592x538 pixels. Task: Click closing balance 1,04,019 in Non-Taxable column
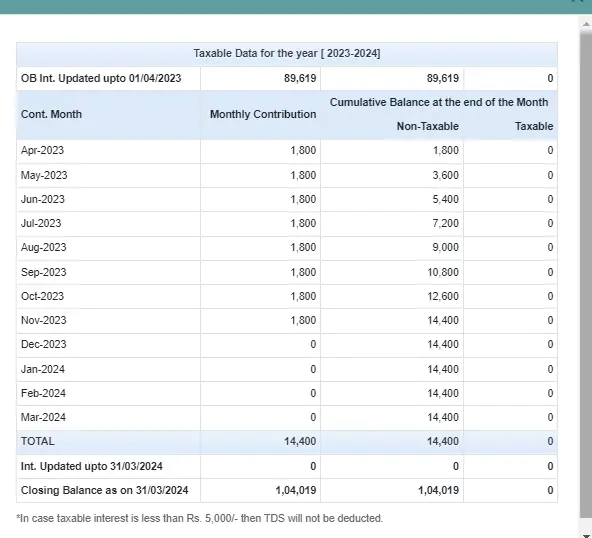coord(439,490)
